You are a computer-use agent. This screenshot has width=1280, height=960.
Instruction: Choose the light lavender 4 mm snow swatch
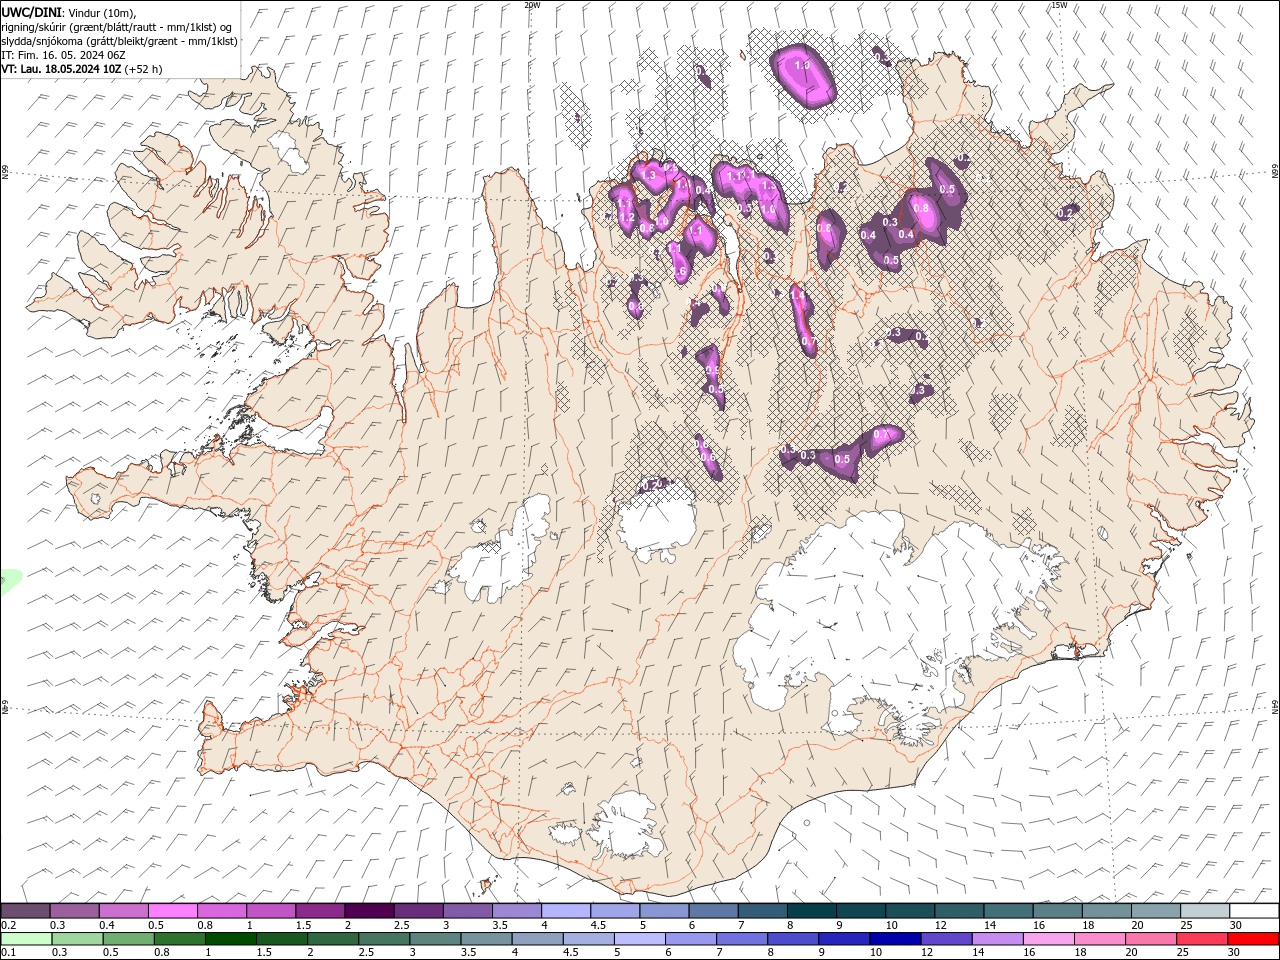[x=566, y=910]
